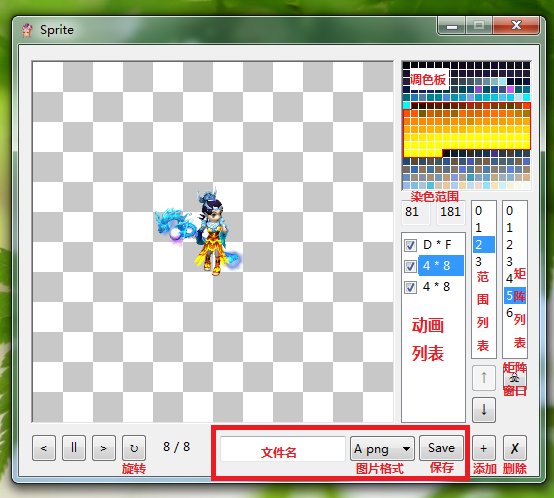Viewport: 554px width, 498px height.
Task: Click the rotate icon button
Action: tap(134, 448)
